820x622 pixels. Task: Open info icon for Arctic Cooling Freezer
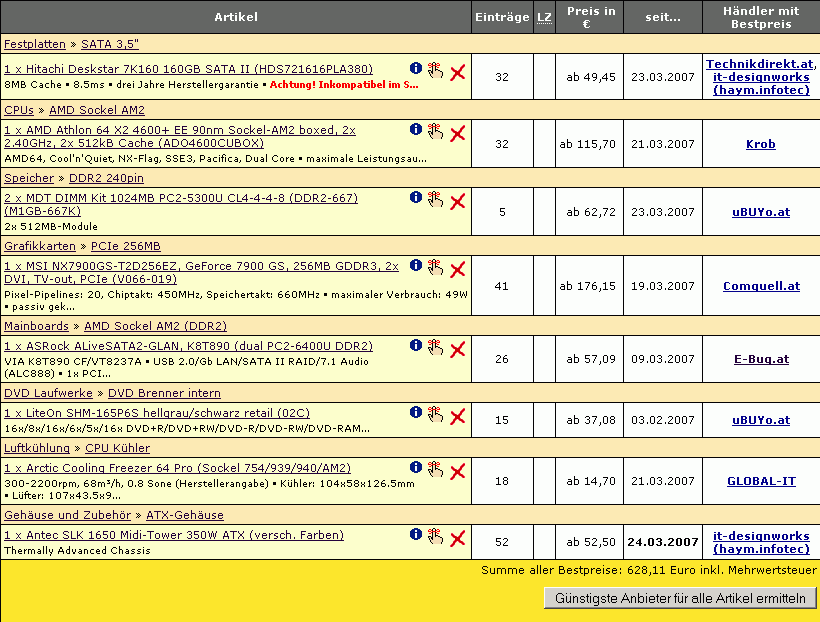click(416, 467)
